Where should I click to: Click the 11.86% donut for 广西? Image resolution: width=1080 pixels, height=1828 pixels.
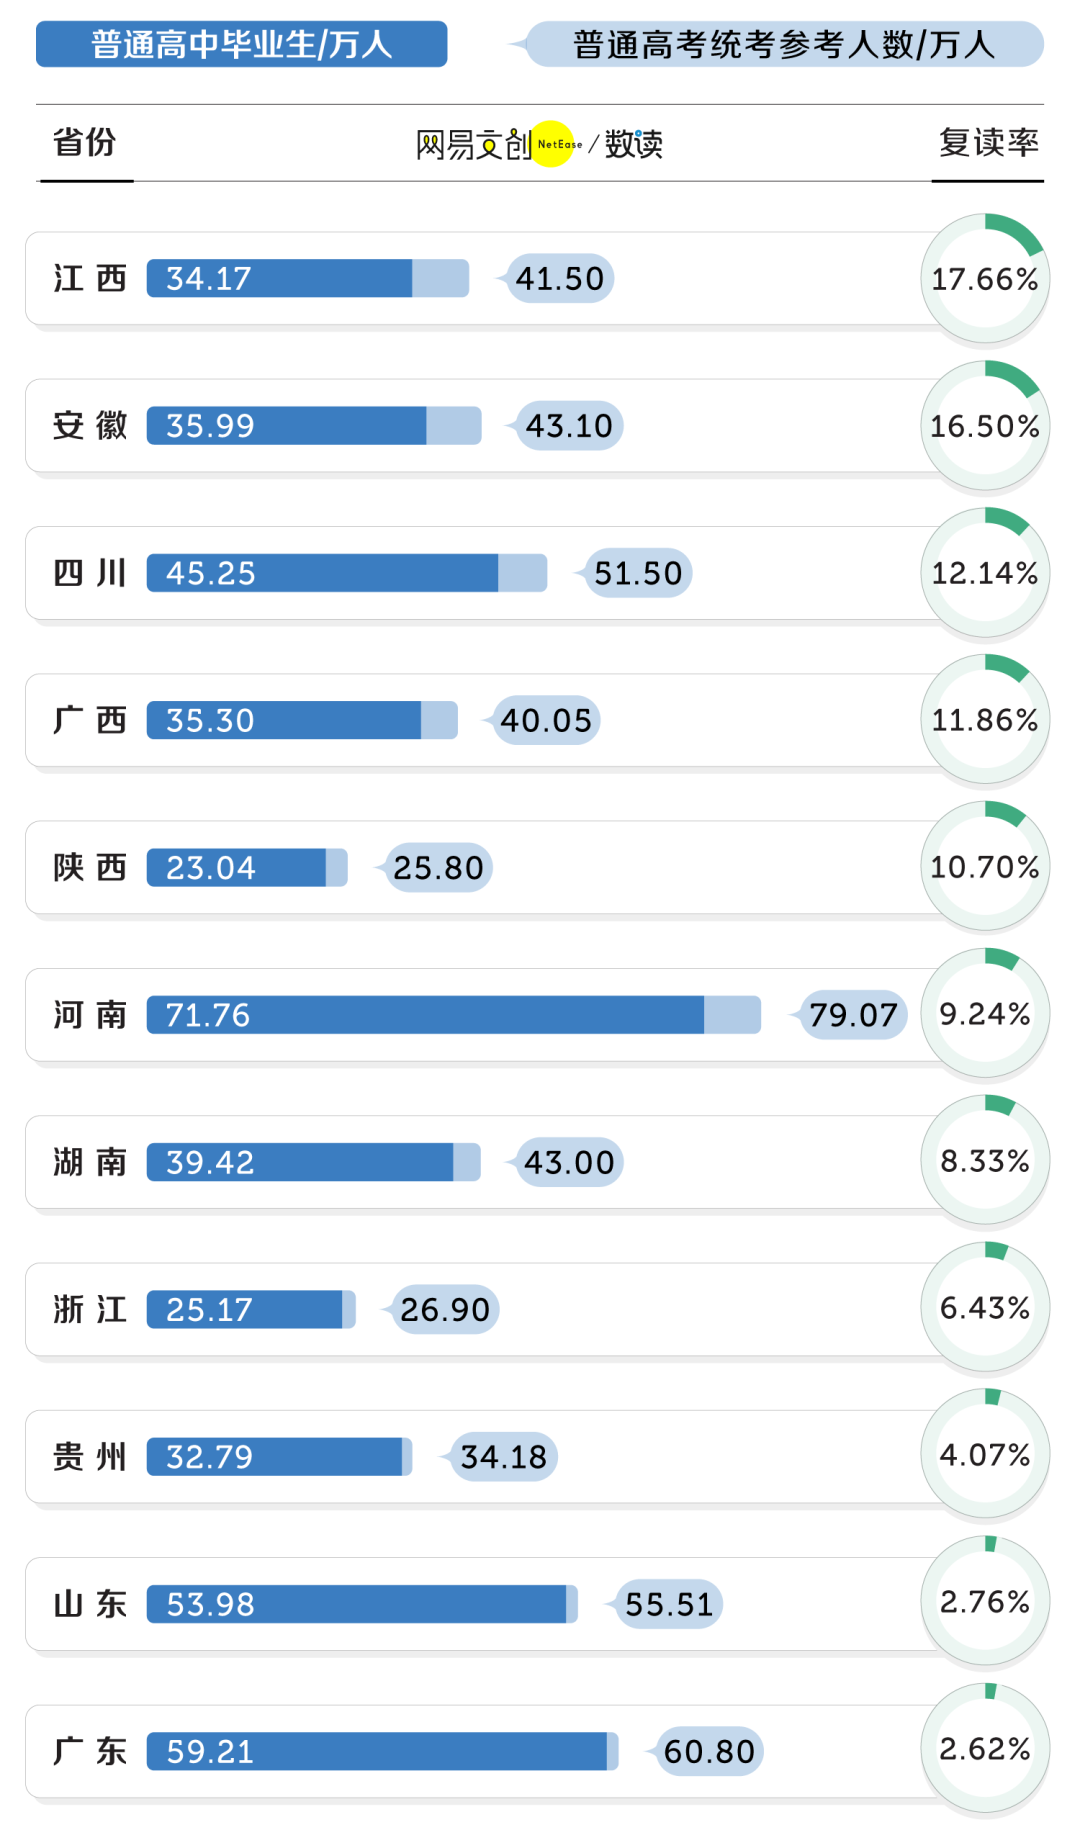[985, 720]
